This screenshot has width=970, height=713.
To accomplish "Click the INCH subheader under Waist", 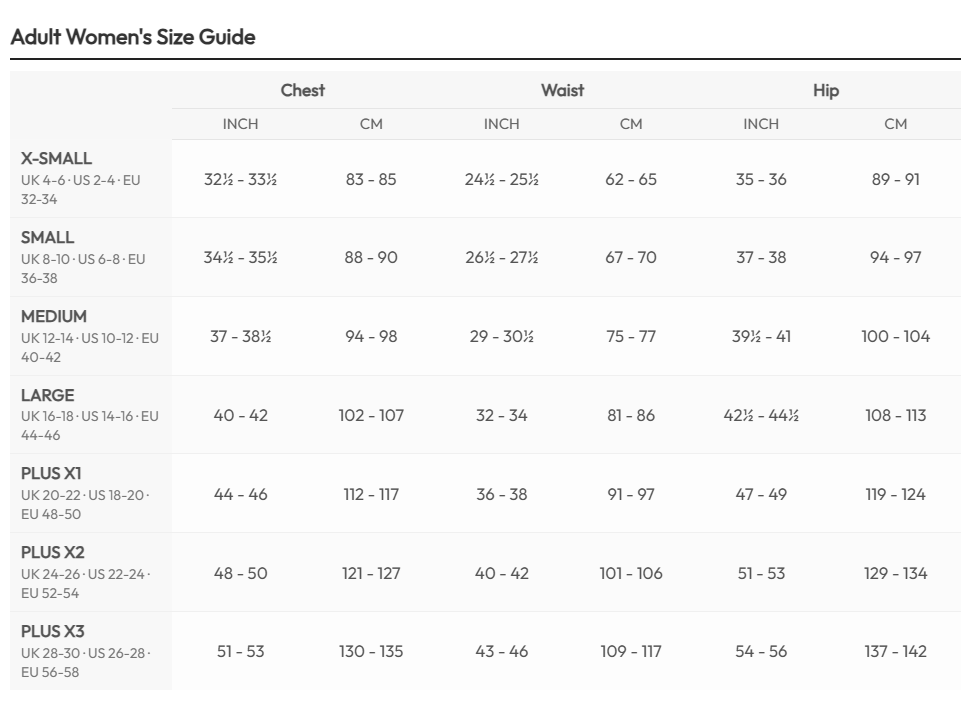I will [x=501, y=125].
